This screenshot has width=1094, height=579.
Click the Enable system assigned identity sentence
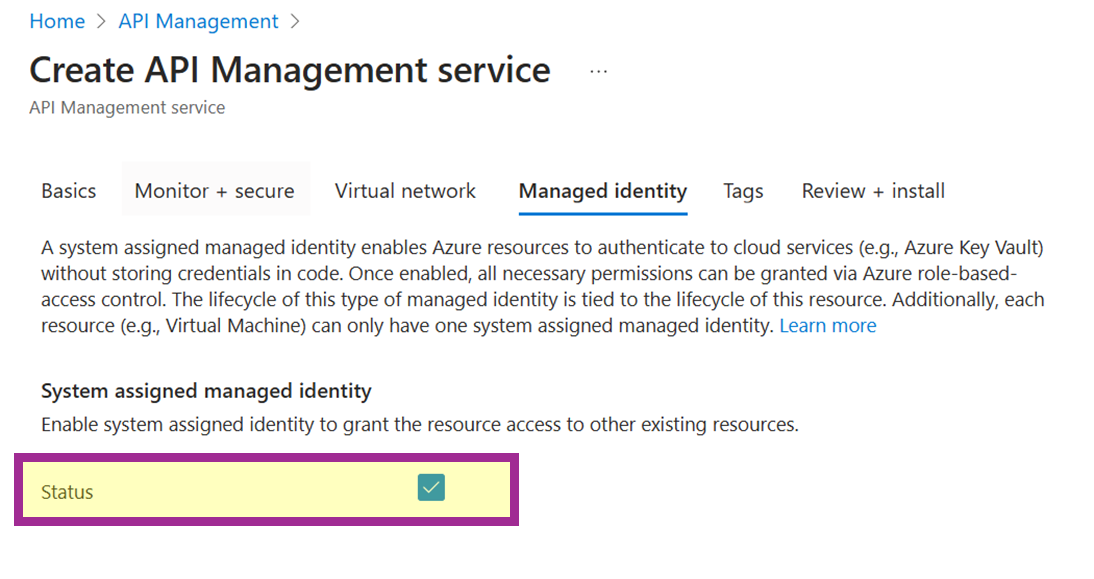pyautogui.click(x=419, y=425)
